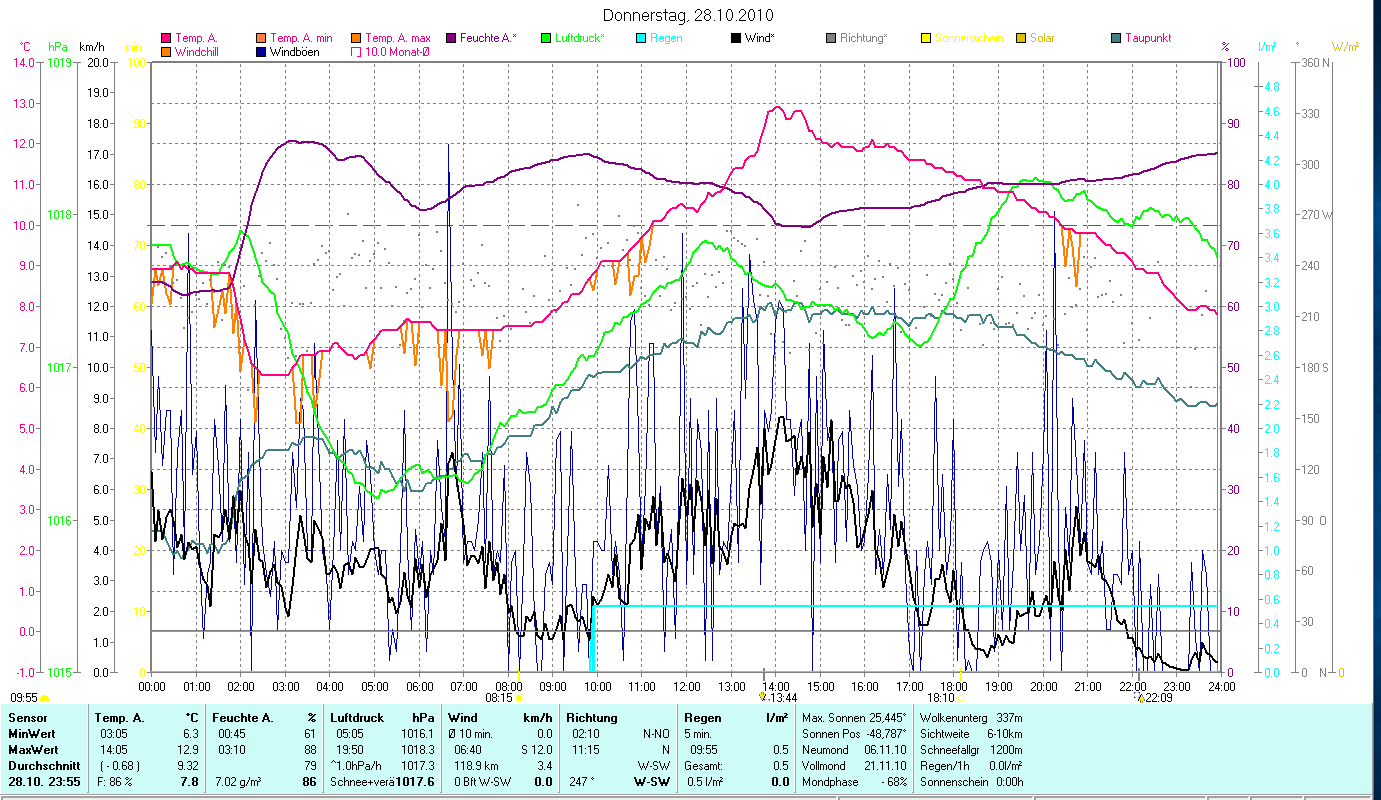The height and width of the screenshot is (800, 1381).
Task: Click the sunrise icon next to 08:15
Action: click(x=519, y=698)
